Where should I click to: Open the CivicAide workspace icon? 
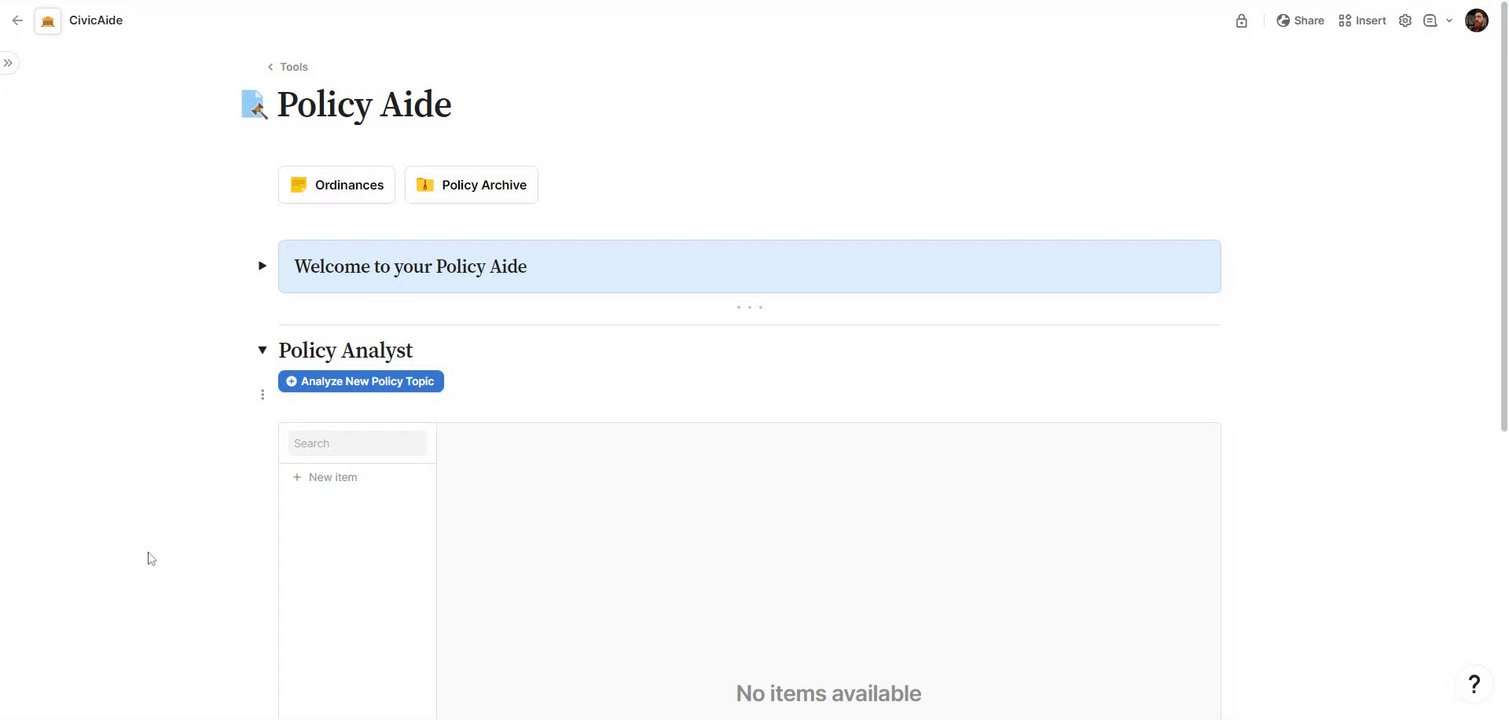pos(48,21)
